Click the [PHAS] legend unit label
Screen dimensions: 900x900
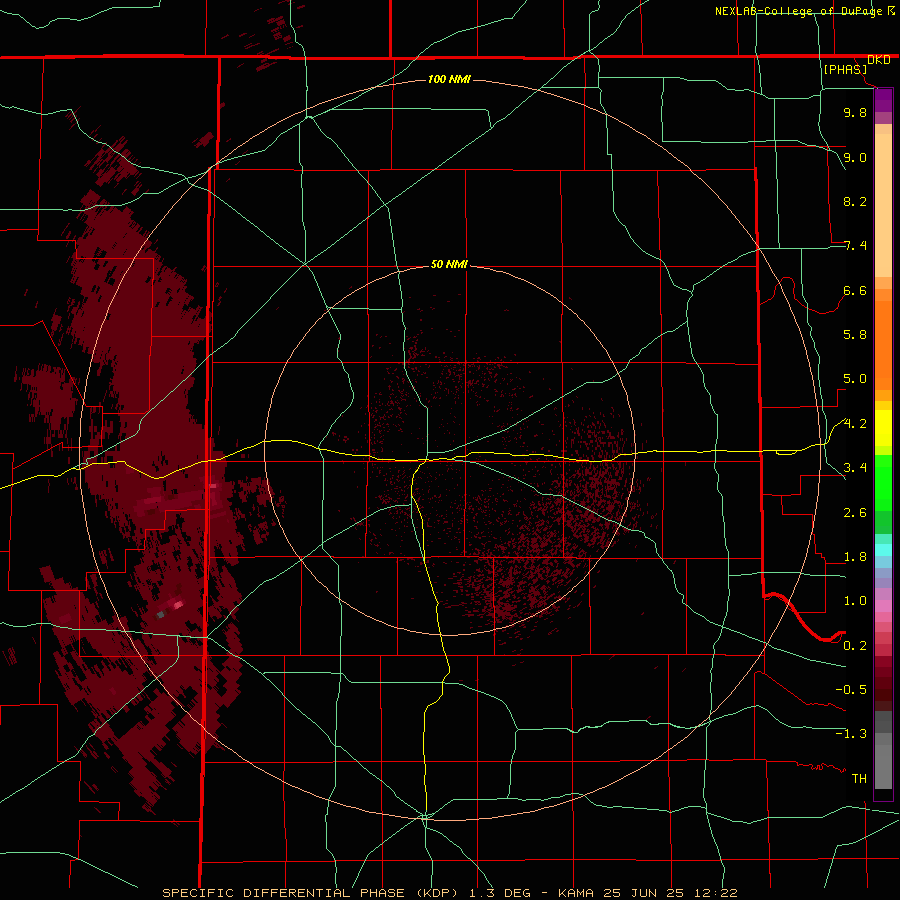tap(845, 70)
